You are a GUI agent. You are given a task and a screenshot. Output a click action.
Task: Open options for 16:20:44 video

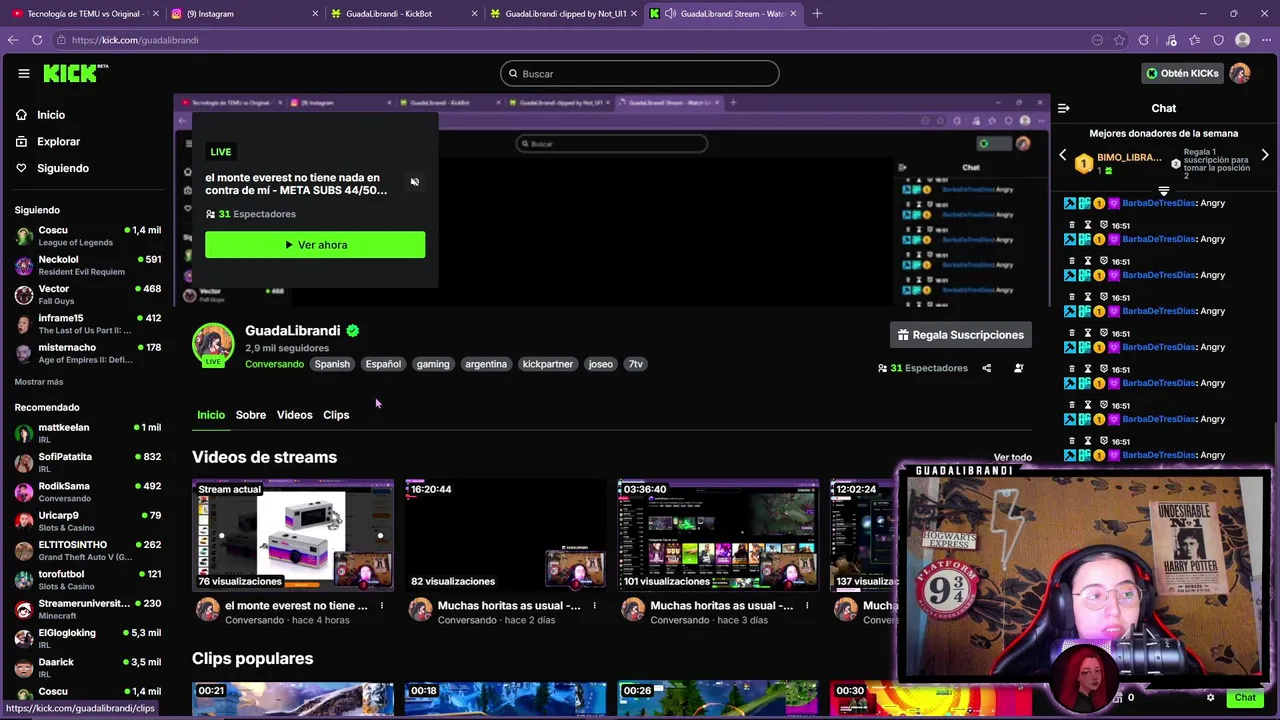(x=594, y=606)
